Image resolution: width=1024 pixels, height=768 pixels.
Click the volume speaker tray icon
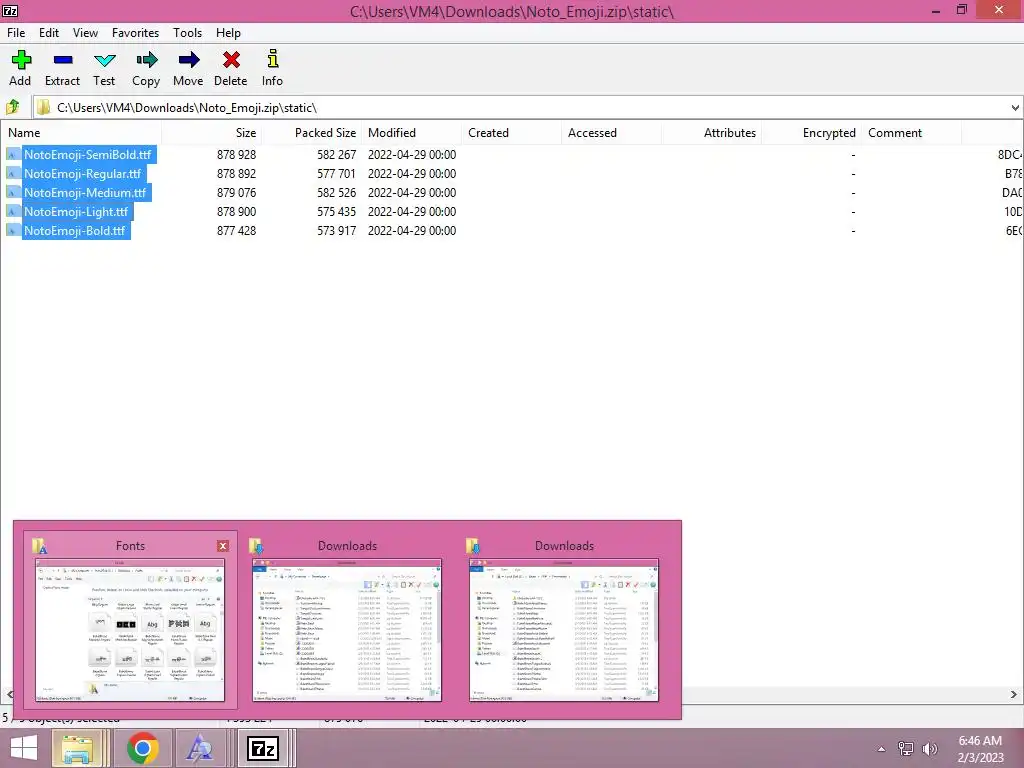(930, 749)
